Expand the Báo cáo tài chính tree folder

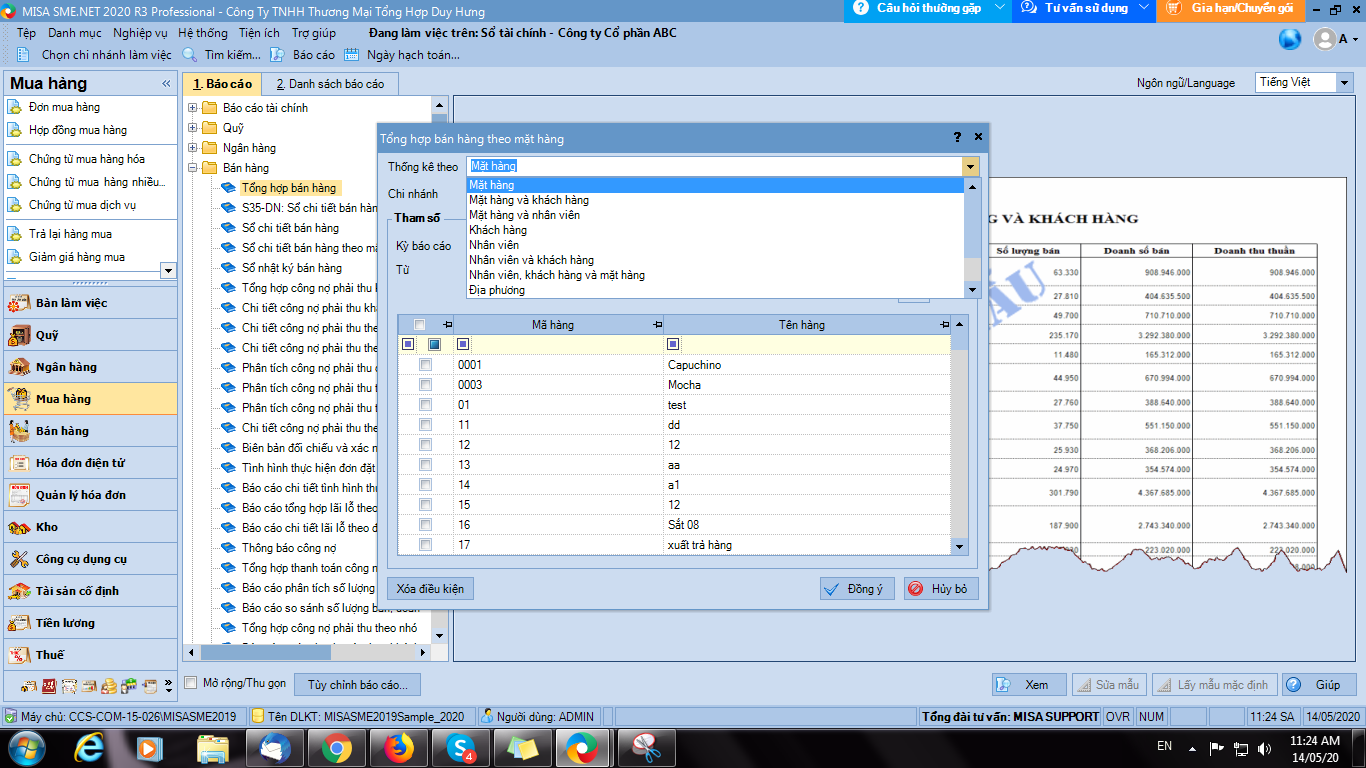[x=192, y=108]
